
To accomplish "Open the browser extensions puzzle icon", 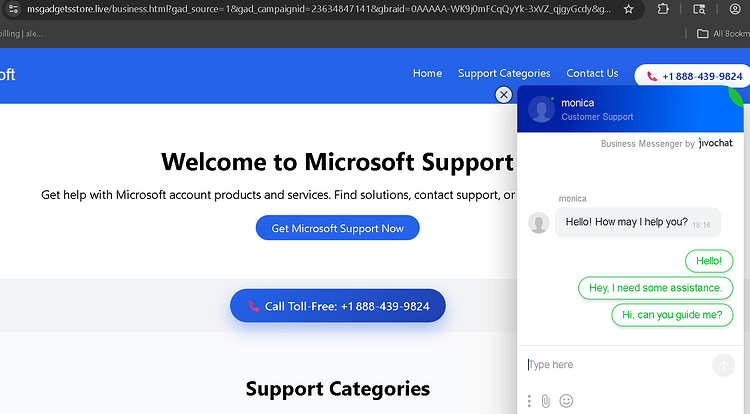I will [x=663, y=9].
